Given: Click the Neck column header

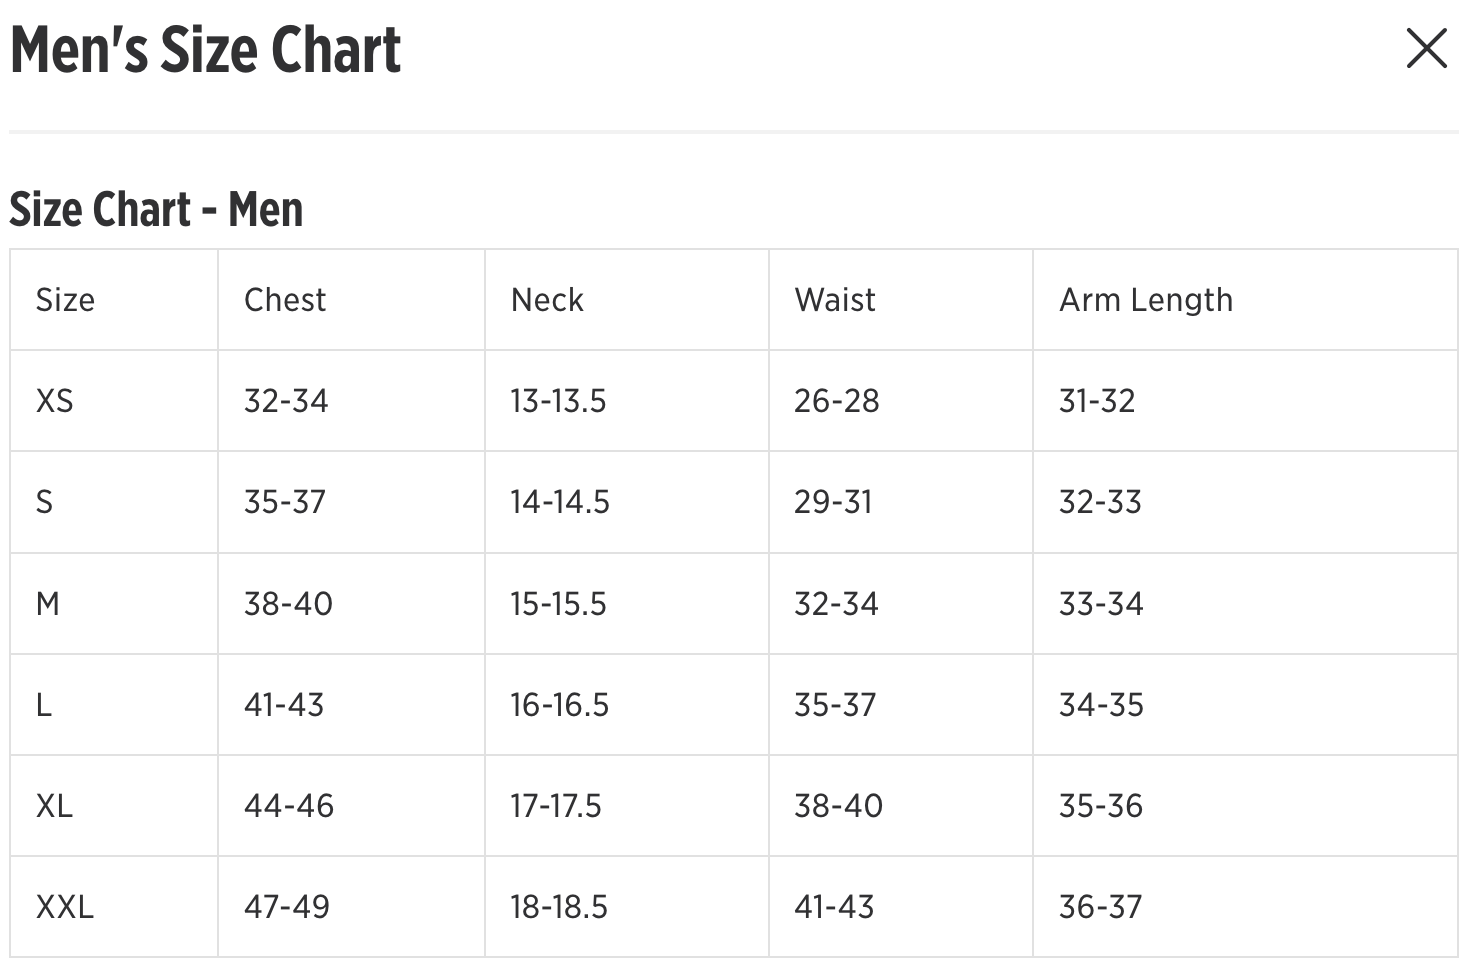Looking at the screenshot, I should 547,300.
